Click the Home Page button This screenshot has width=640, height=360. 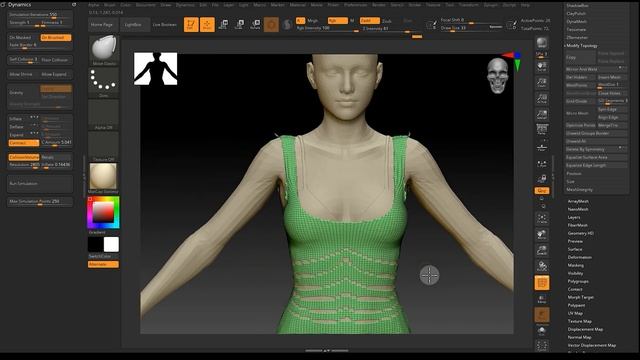[102, 24]
